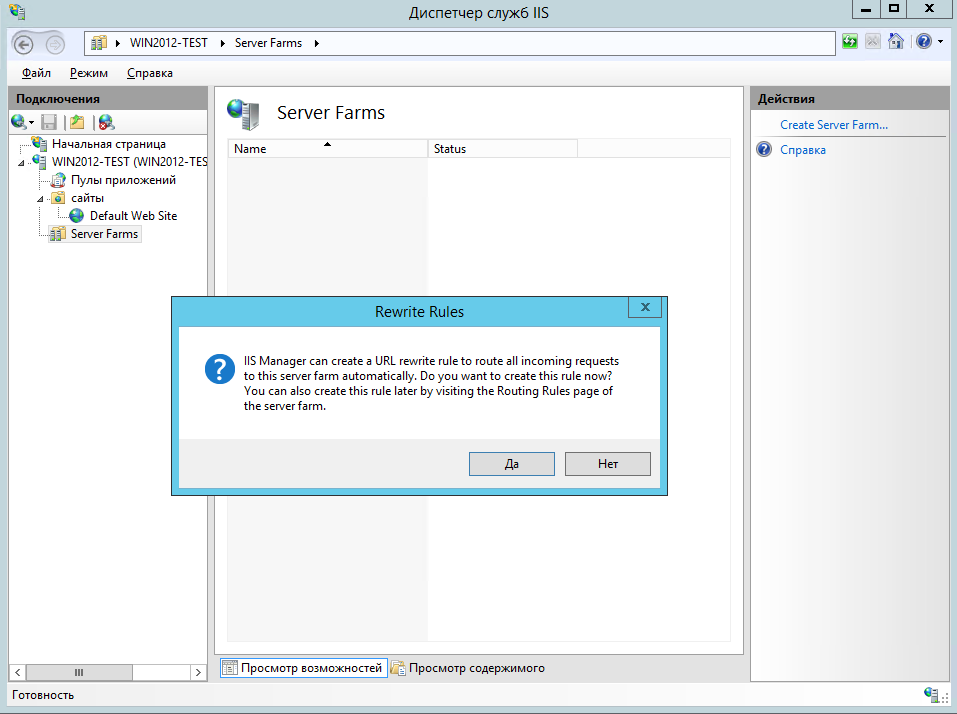Click the Home icon in address toolbar
This screenshot has width=957, height=714.
tap(896, 42)
